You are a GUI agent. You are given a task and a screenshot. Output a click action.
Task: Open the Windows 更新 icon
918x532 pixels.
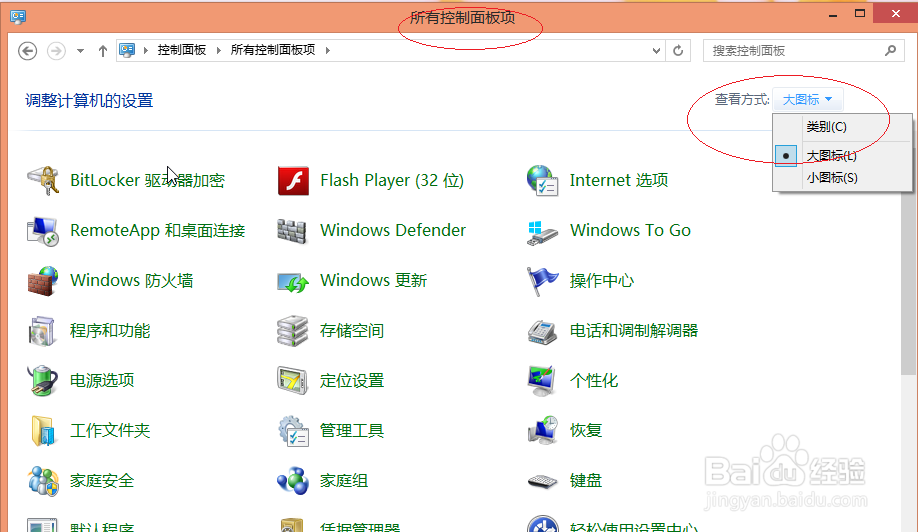click(293, 282)
